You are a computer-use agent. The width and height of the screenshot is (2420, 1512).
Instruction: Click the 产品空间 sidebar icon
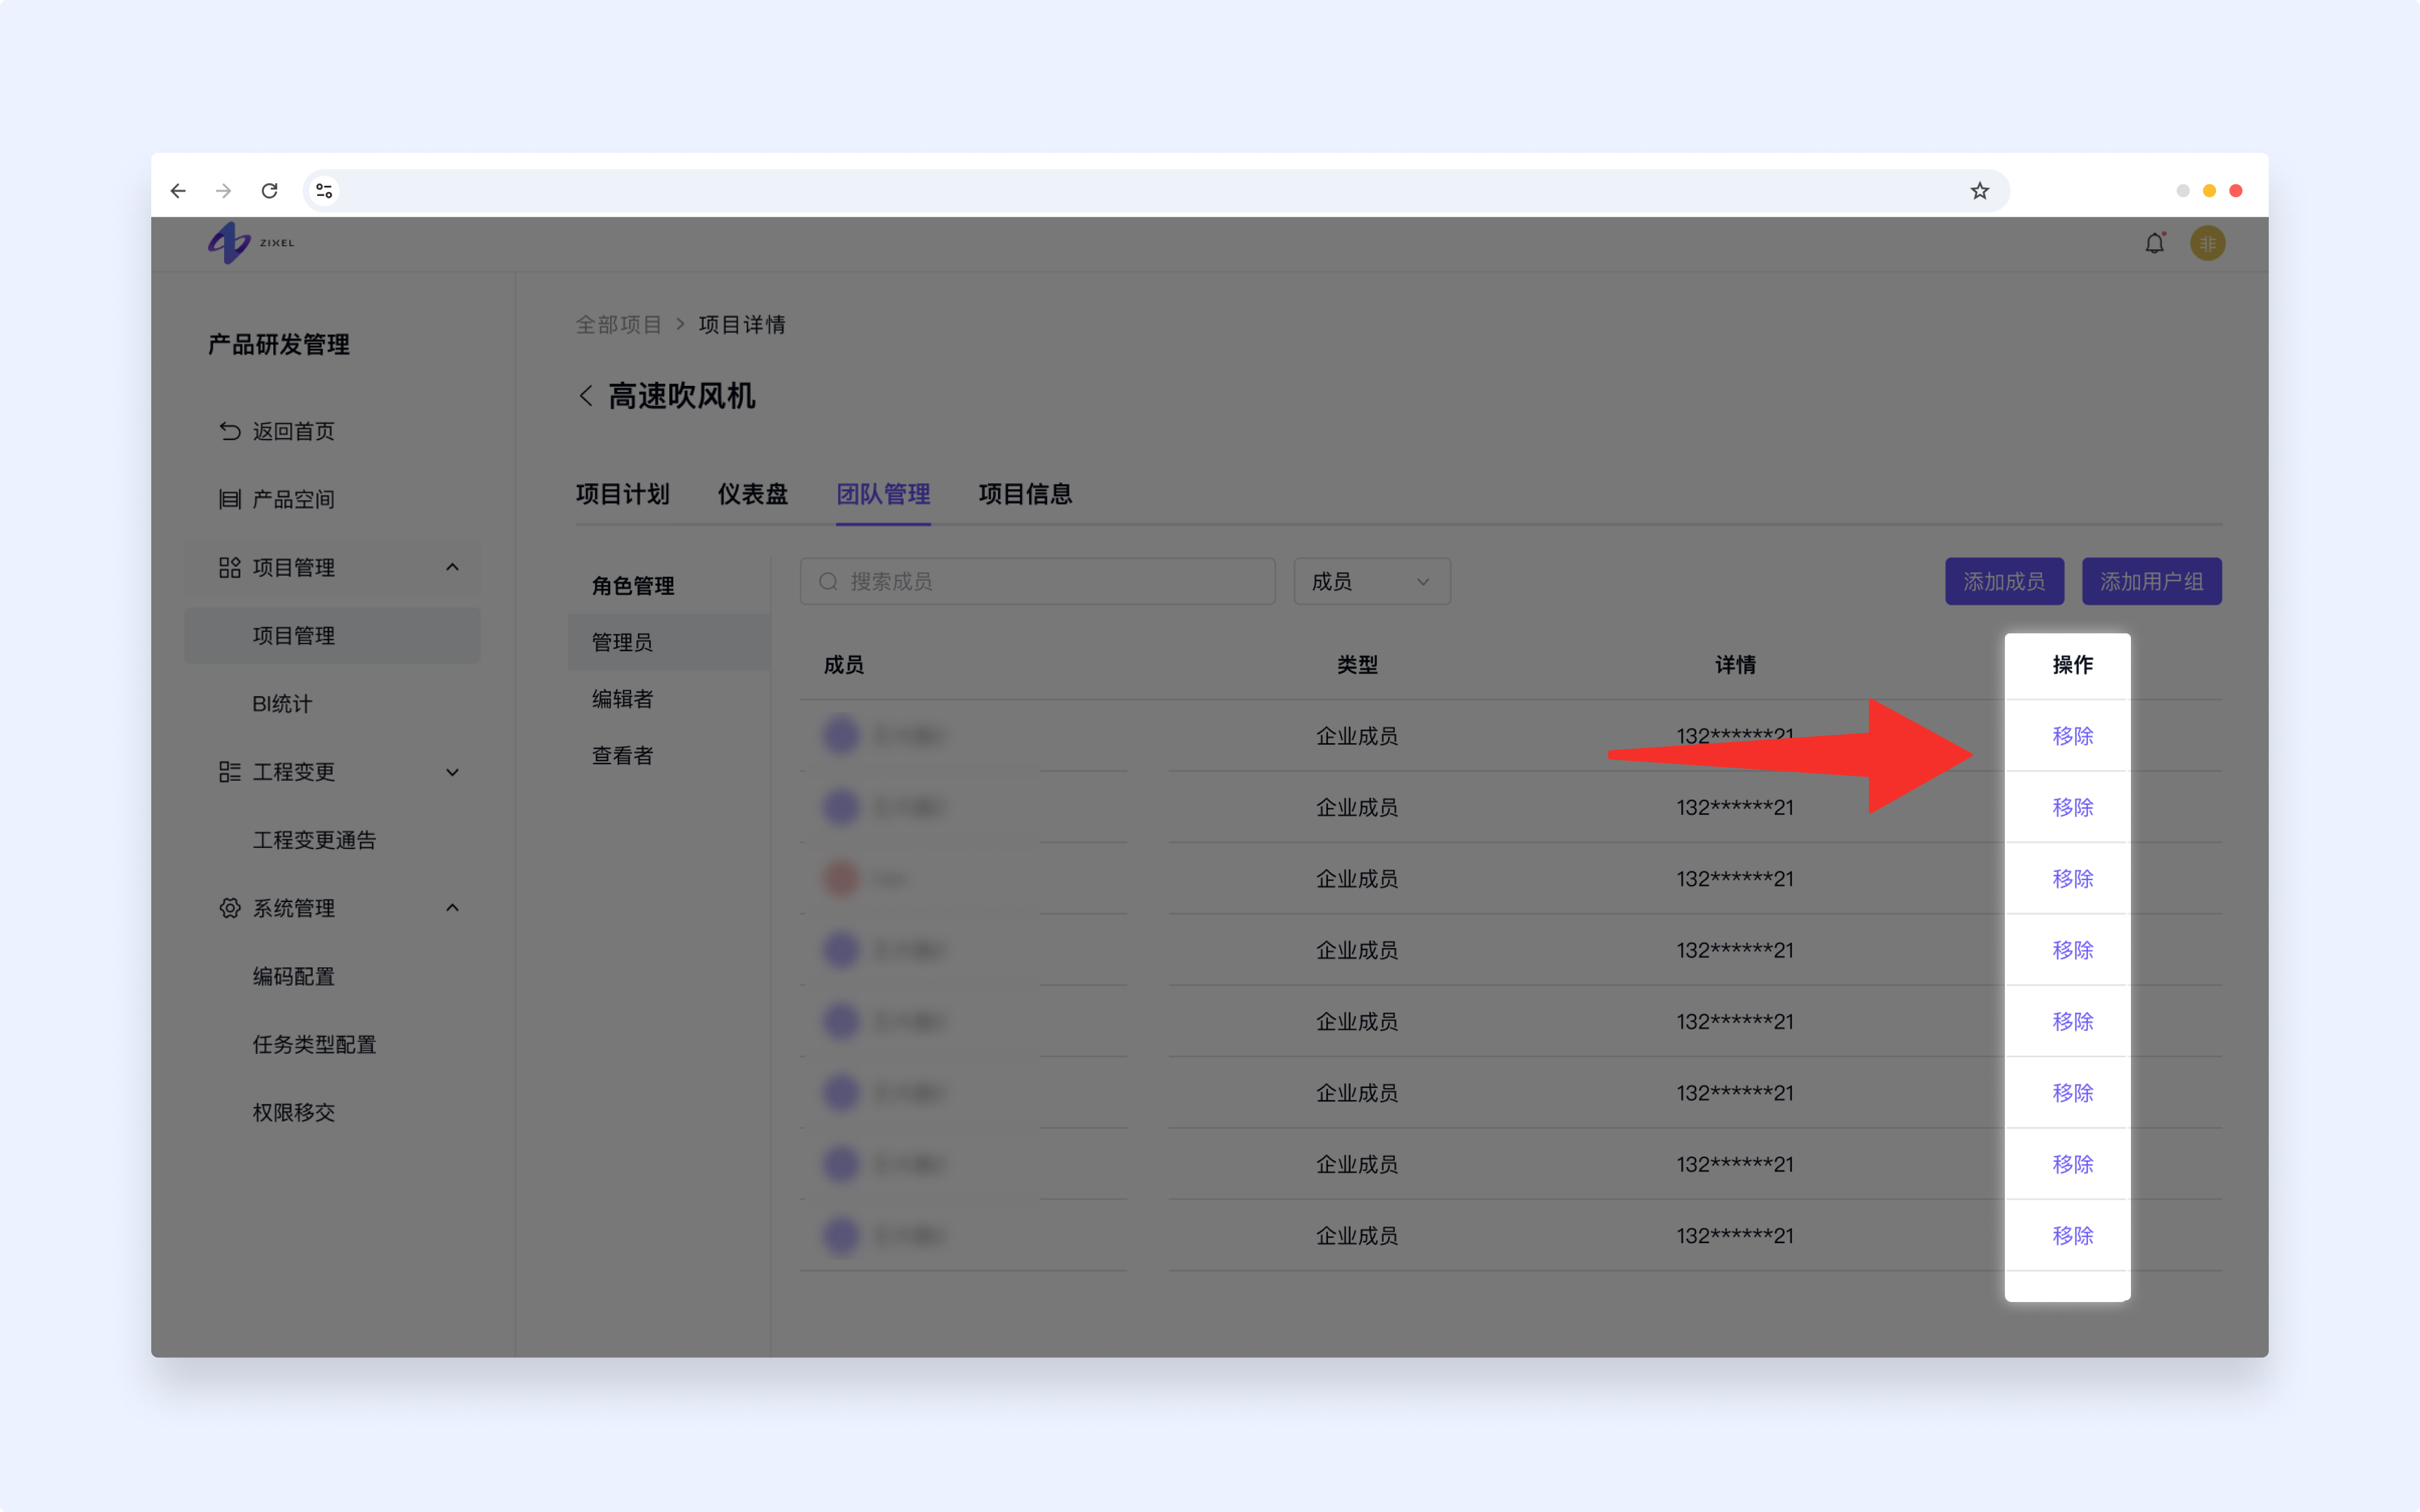[230, 499]
